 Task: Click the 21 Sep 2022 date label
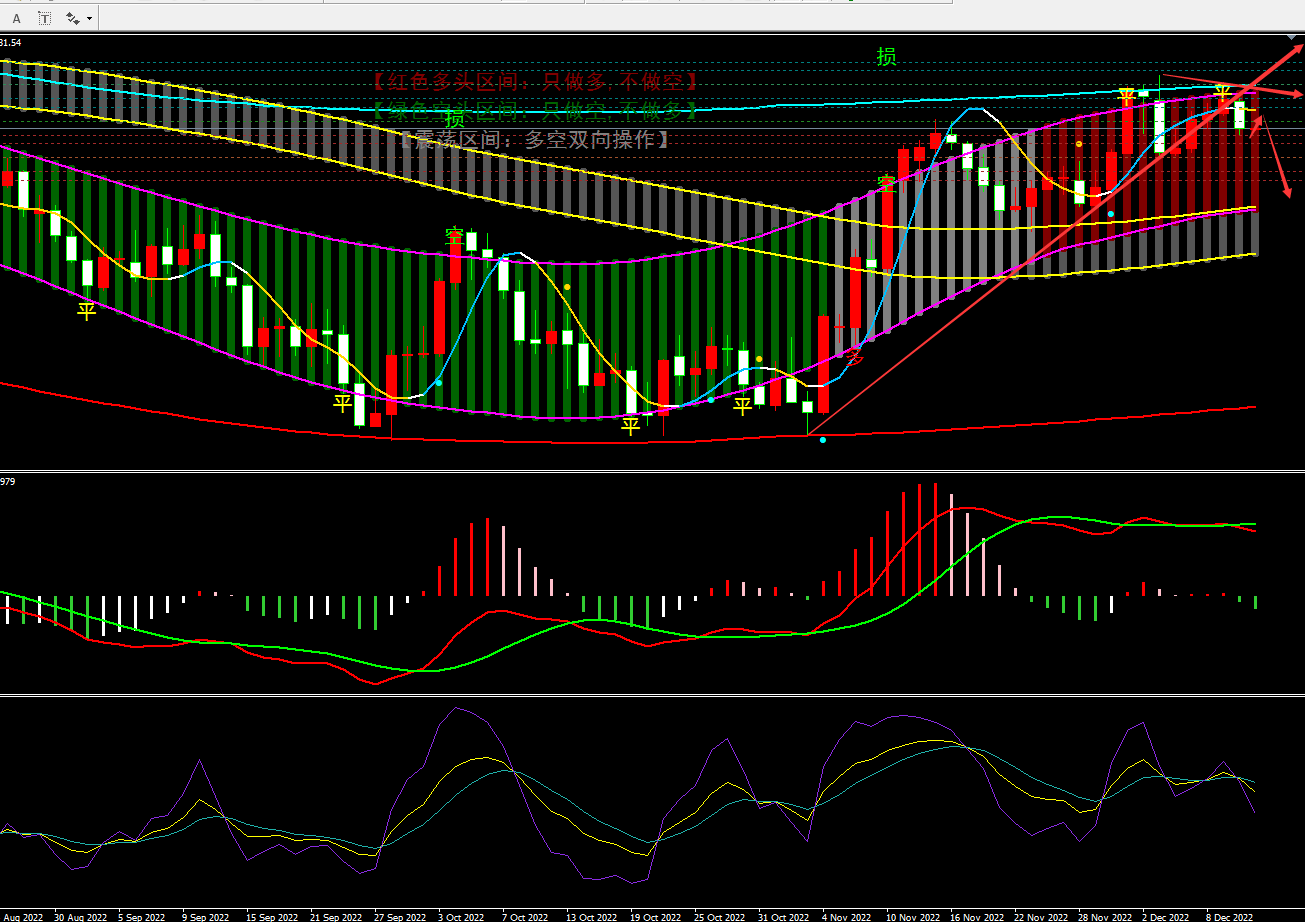[x=336, y=917]
